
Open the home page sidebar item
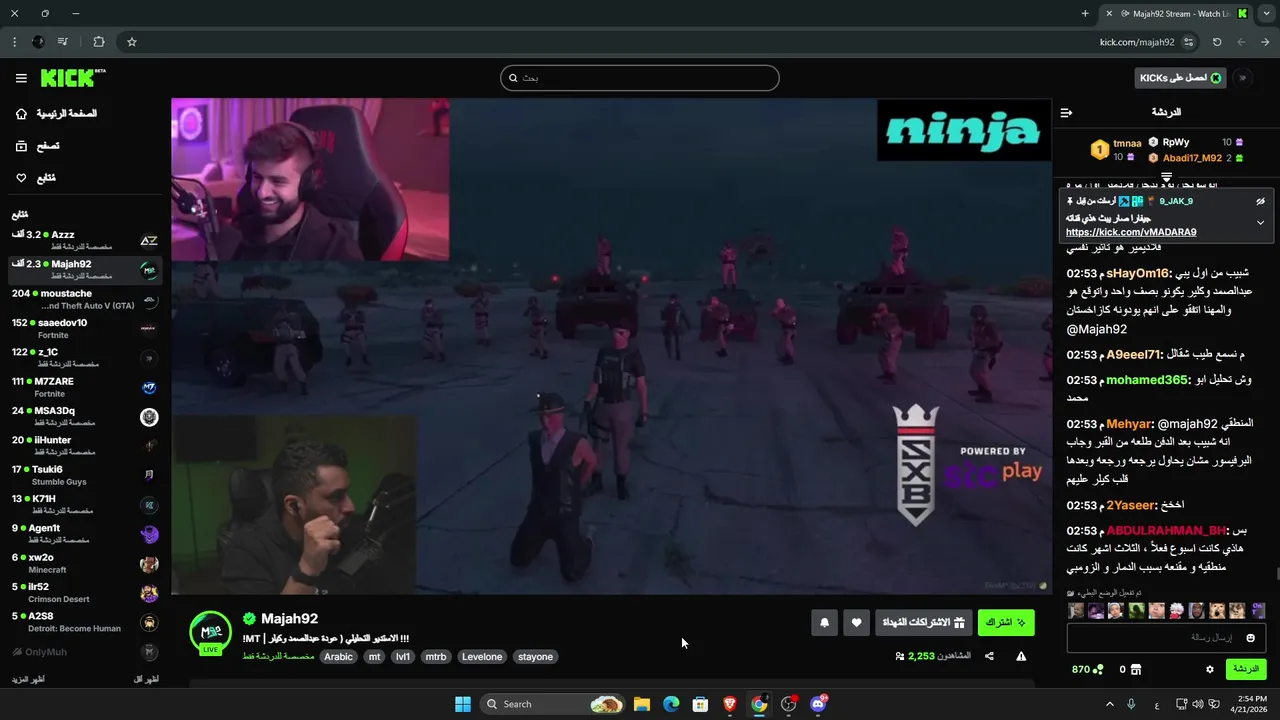click(x=56, y=114)
